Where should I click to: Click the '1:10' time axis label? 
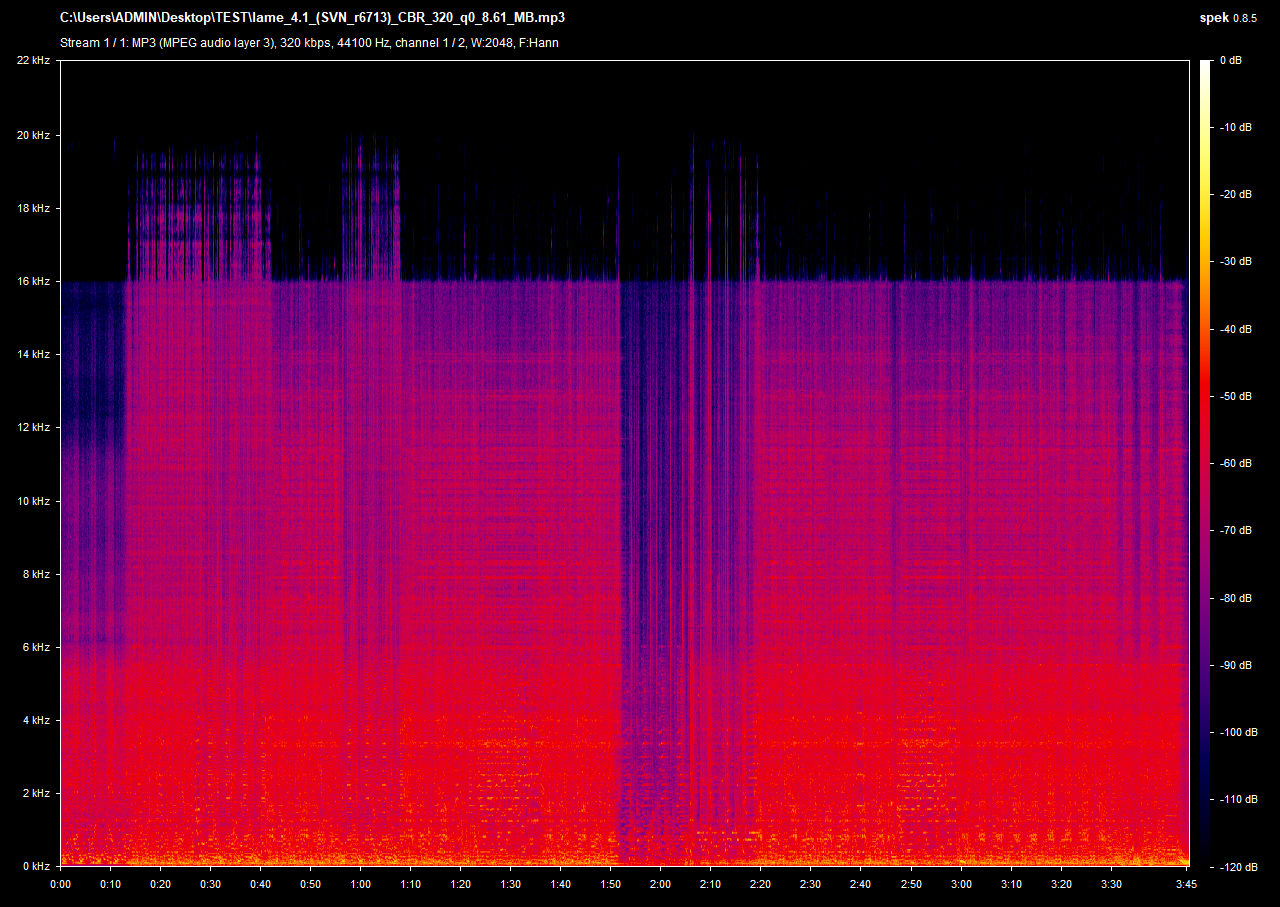click(410, 884)
